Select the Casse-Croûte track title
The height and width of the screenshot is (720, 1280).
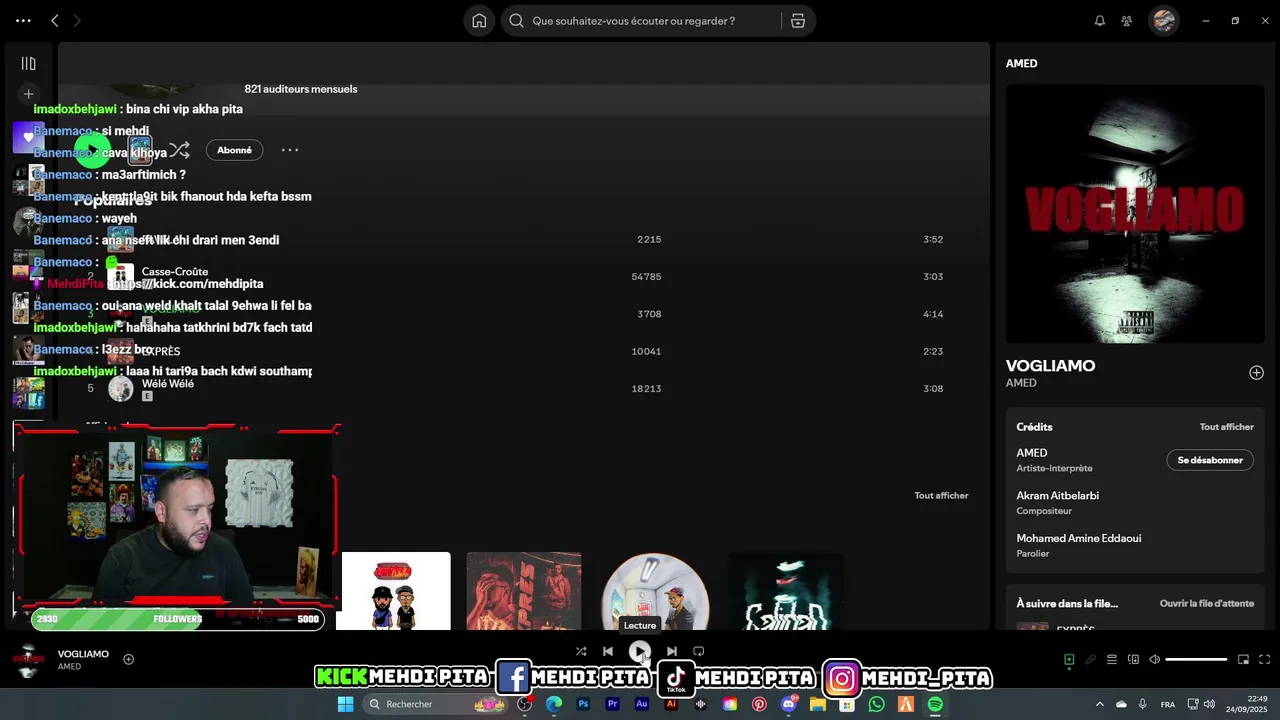(175, 271)
